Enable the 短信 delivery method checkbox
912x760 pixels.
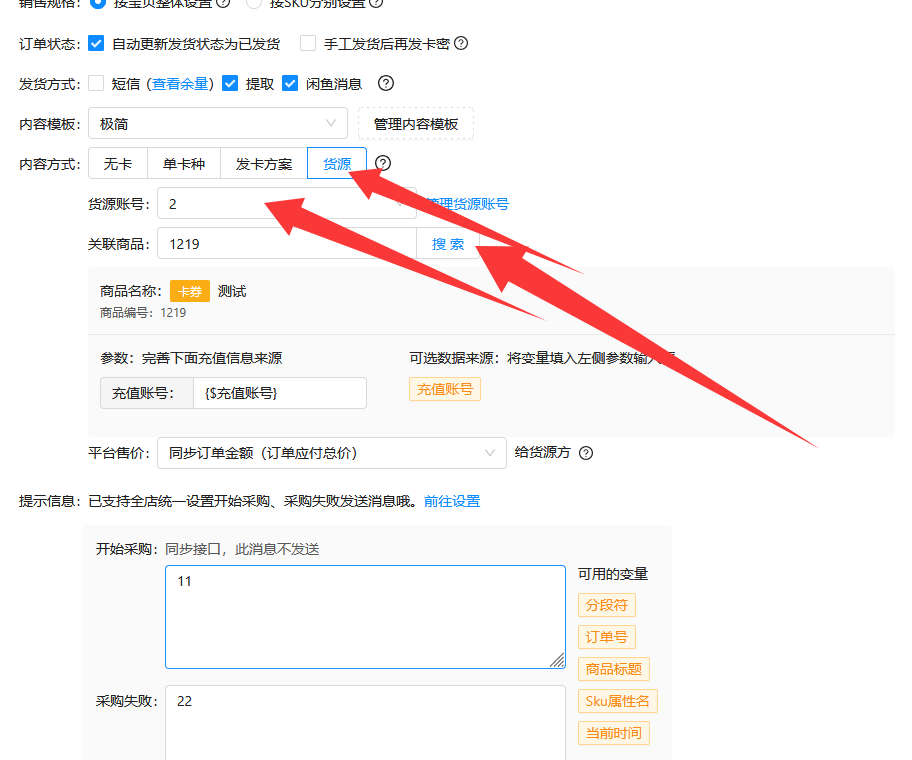[96, 84]
